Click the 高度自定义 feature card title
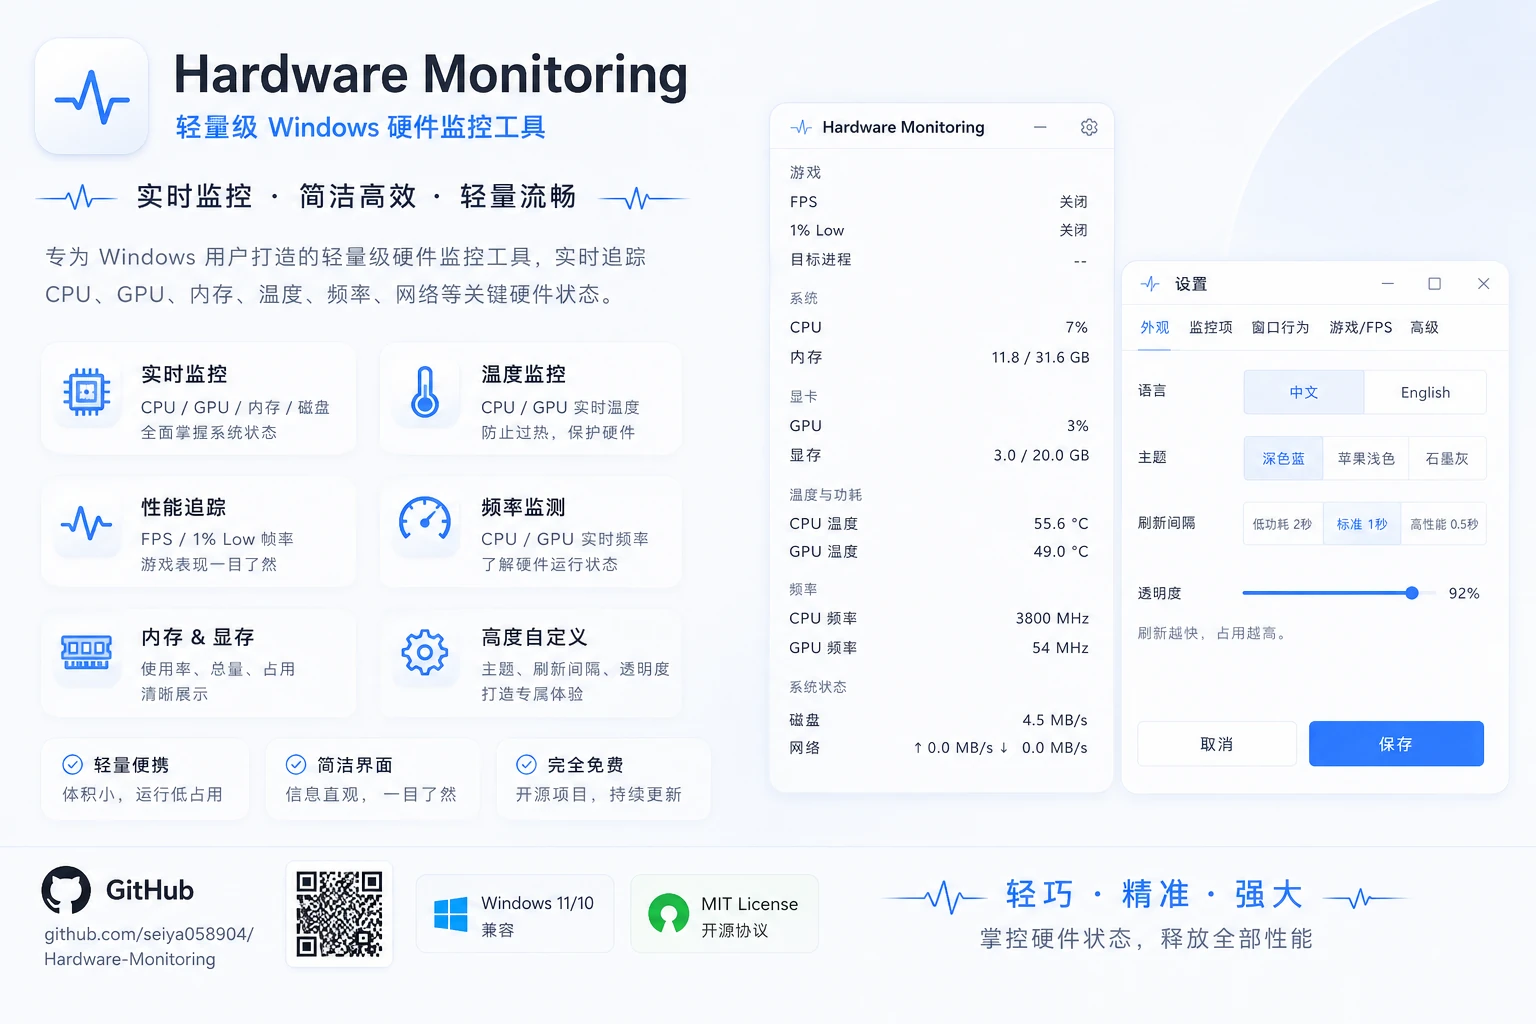The height and width of the screenshot is (1024, 1536). coord(534,637)
